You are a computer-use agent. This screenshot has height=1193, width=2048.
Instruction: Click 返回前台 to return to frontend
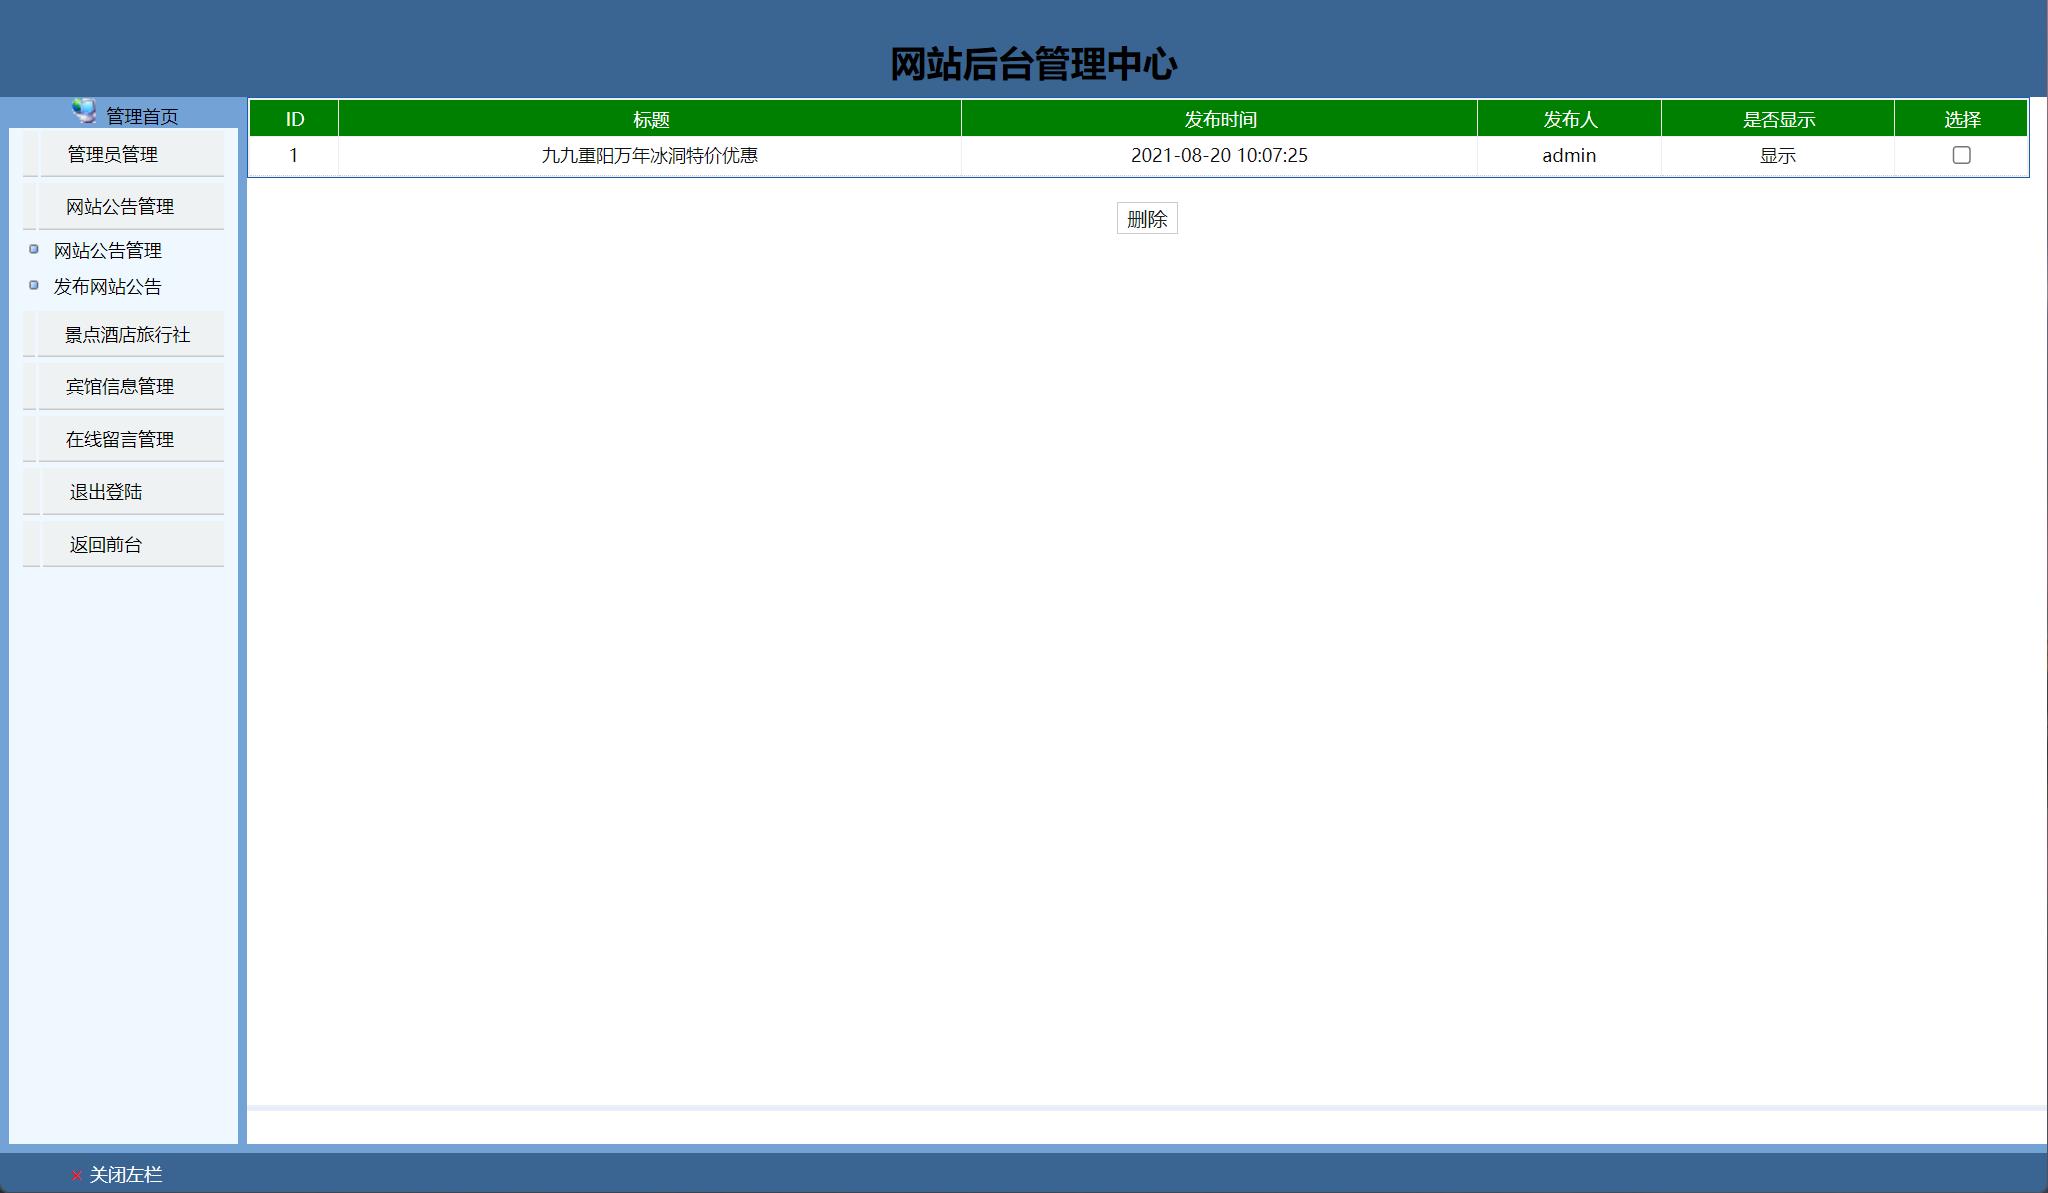tap(105, 543)
